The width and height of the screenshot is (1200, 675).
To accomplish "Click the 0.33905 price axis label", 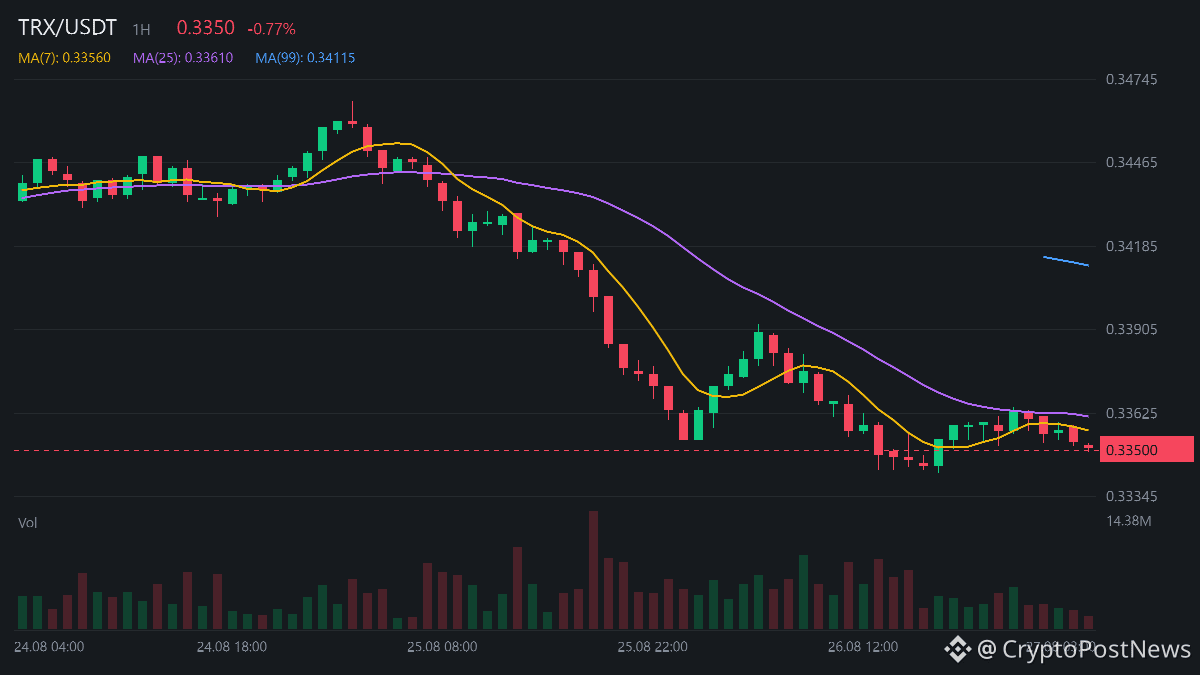I will (x=1131, y=329).
